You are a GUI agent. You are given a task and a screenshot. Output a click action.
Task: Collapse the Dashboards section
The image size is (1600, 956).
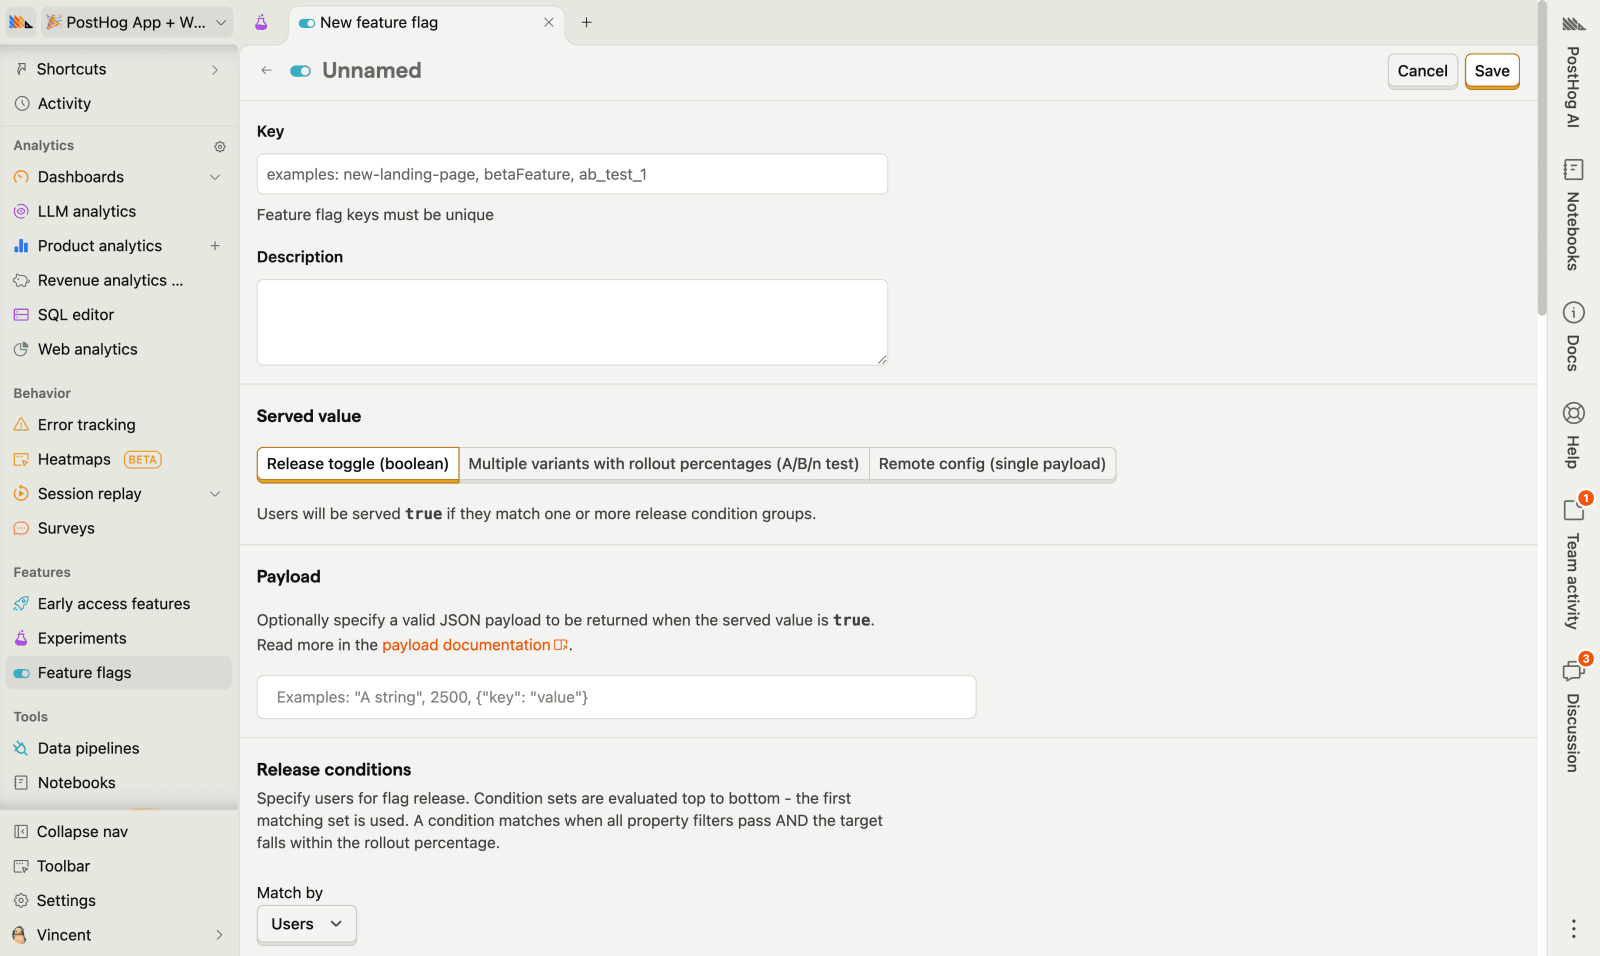click(x=215, y=177)
